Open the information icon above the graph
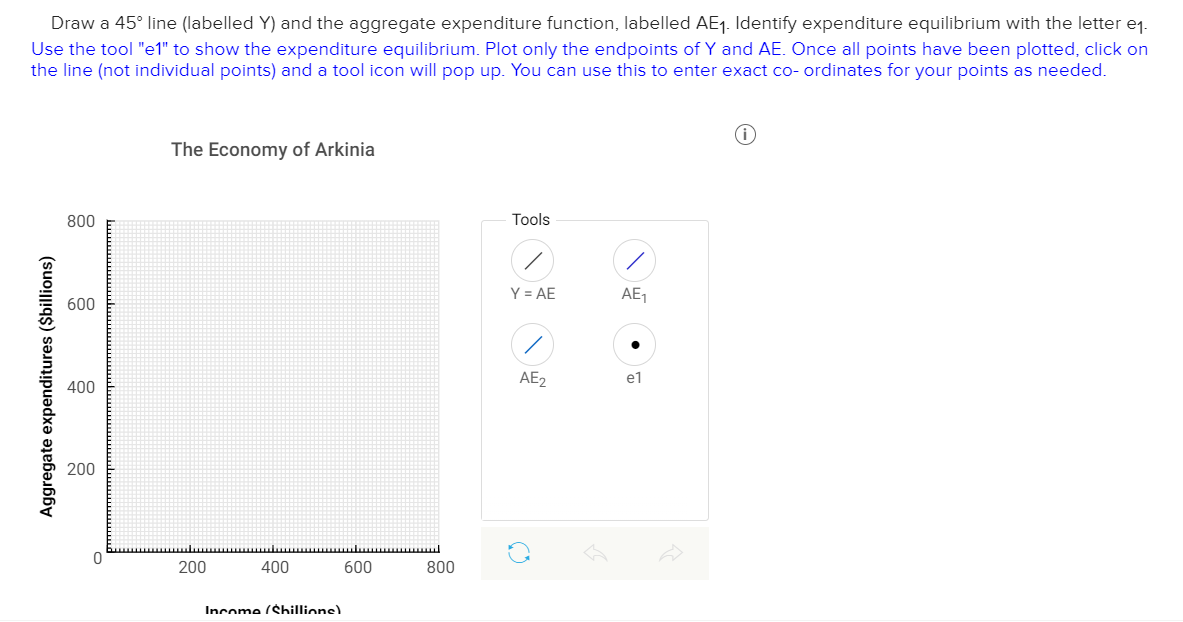Screen dimensions: 1183x622 [745, 134]
